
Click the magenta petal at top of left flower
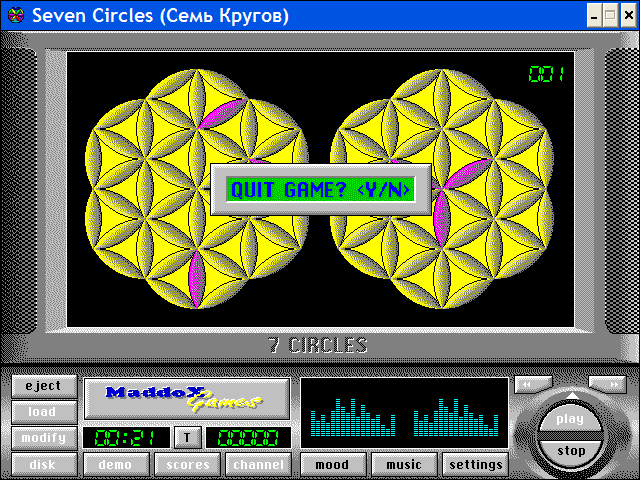[222, 114]
